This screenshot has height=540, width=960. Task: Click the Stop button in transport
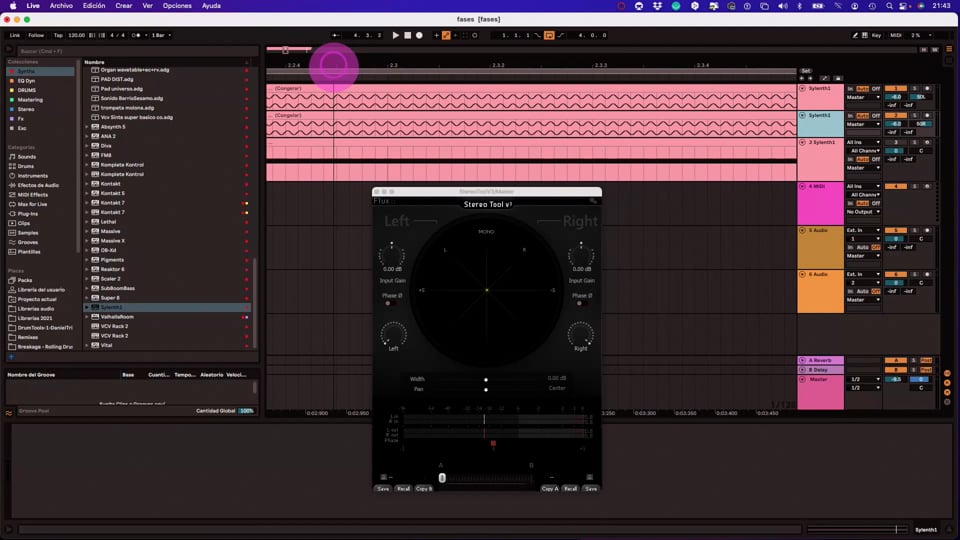[x=408, y=36]
